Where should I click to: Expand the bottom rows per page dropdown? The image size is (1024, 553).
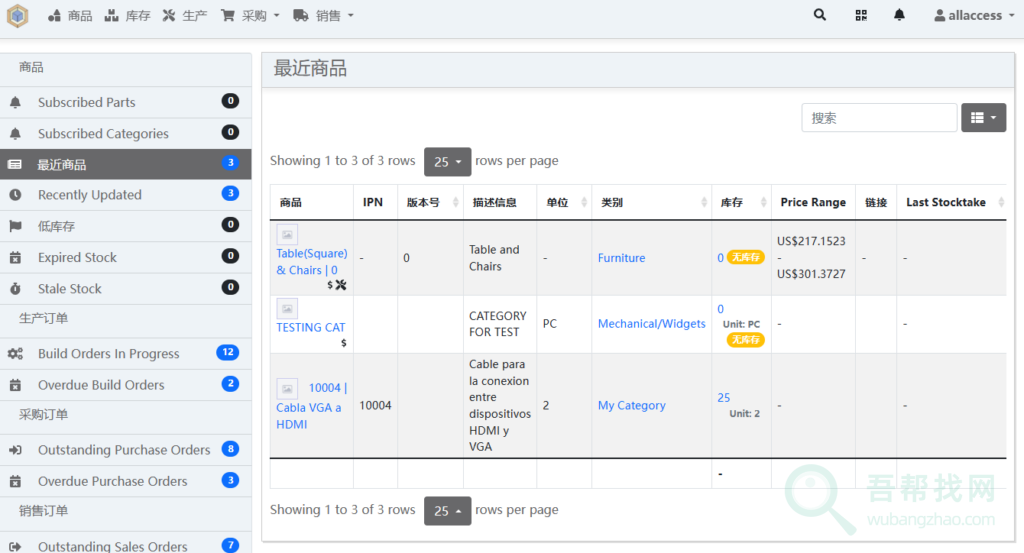(447, 510)
